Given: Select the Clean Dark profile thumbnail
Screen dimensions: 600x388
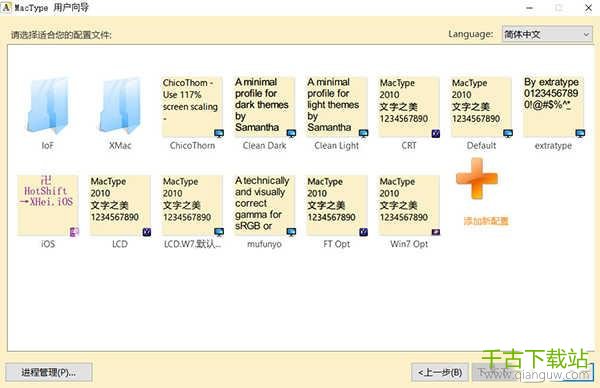Looking at the screenshot, I should pyautogui.click(x=264, y=107).
